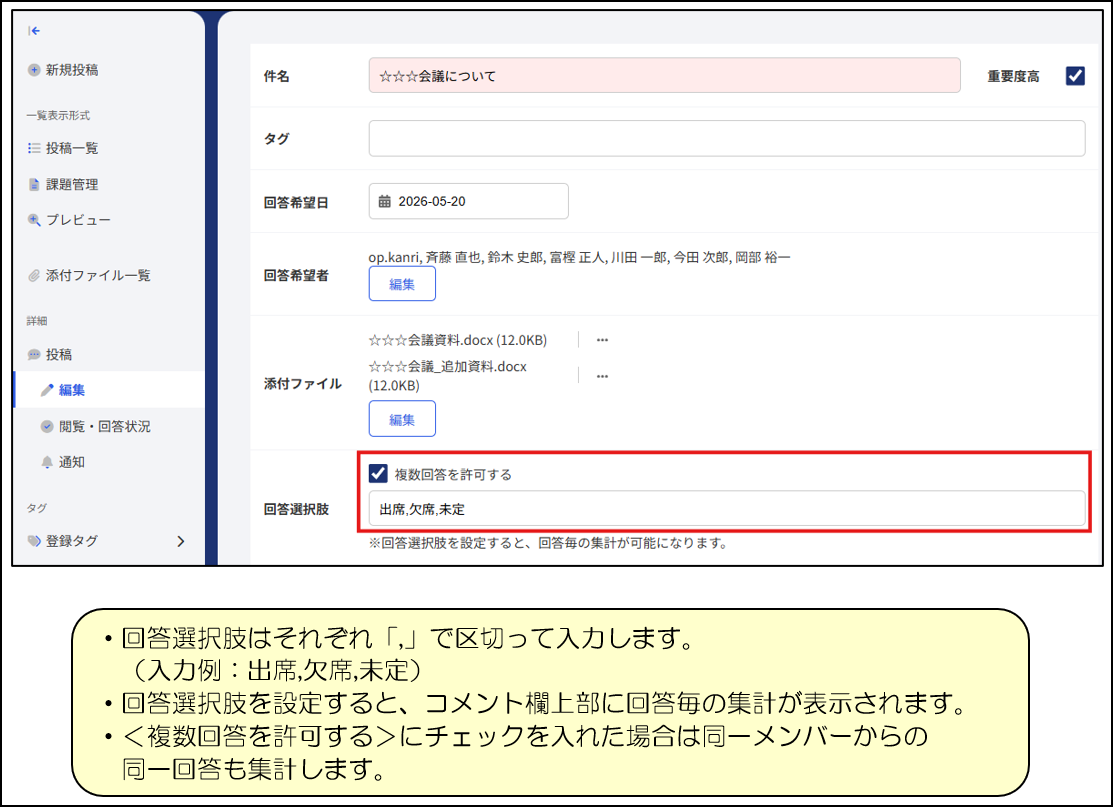Toggle 複数回答を許可する checkbox
Image resolution: width=1113 pixels, height=807 pixels.
(378, 473)
